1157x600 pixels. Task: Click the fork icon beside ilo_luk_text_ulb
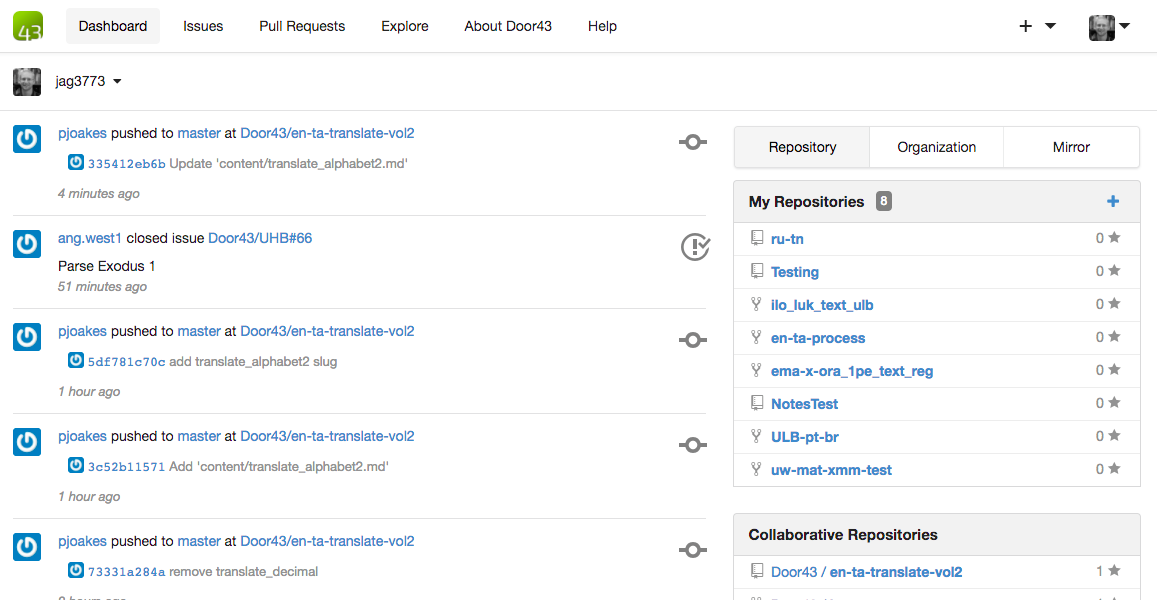tap(756, 304)
